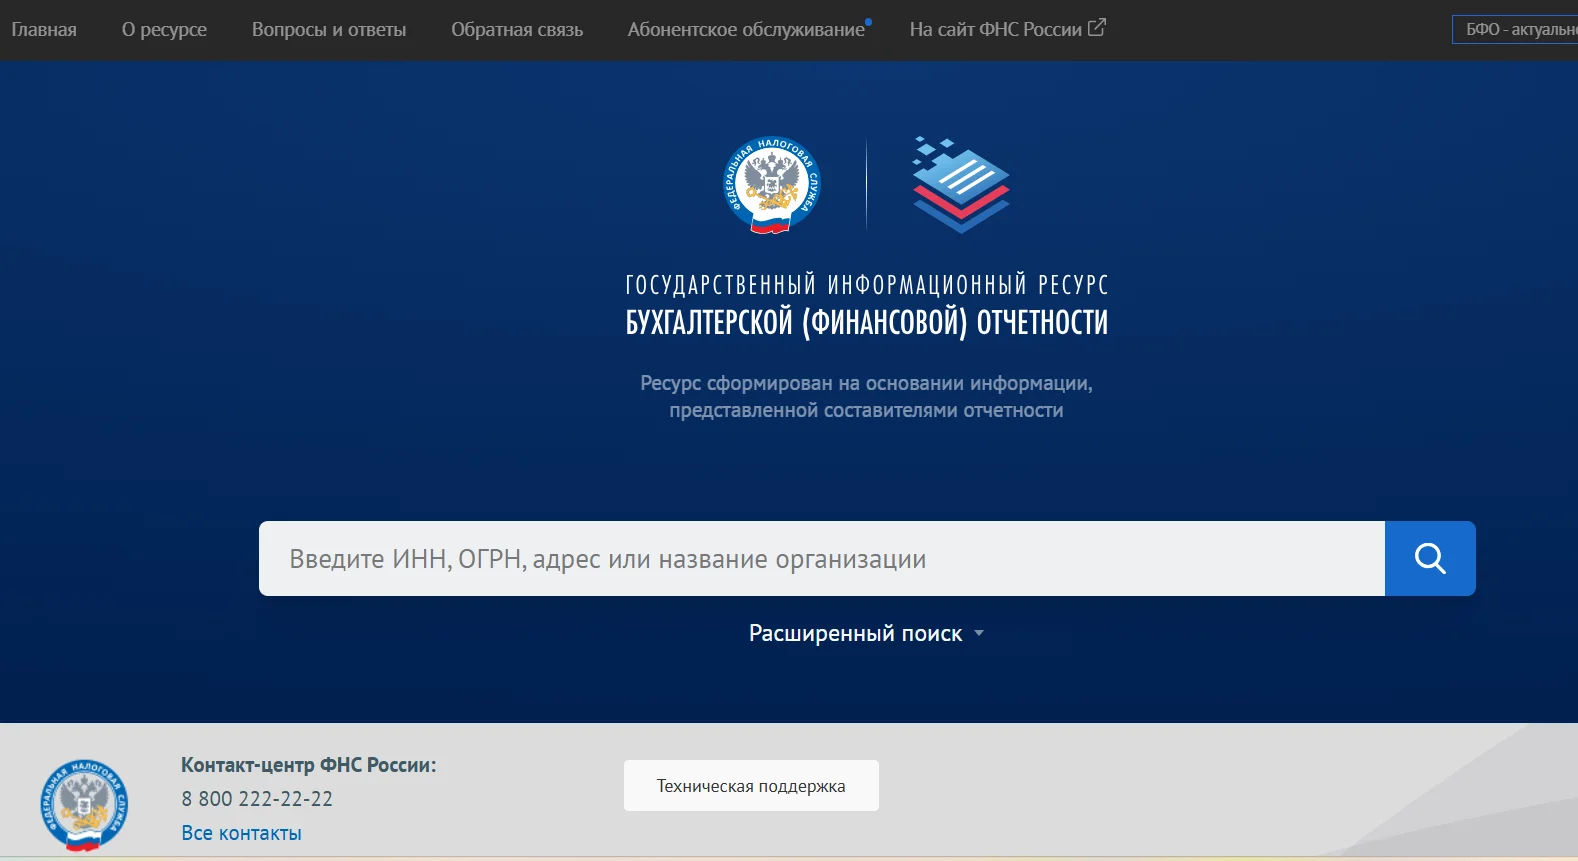Open the Главная menu item
The height and width of the screenshot is (861, 1578).
click(44, 30)
